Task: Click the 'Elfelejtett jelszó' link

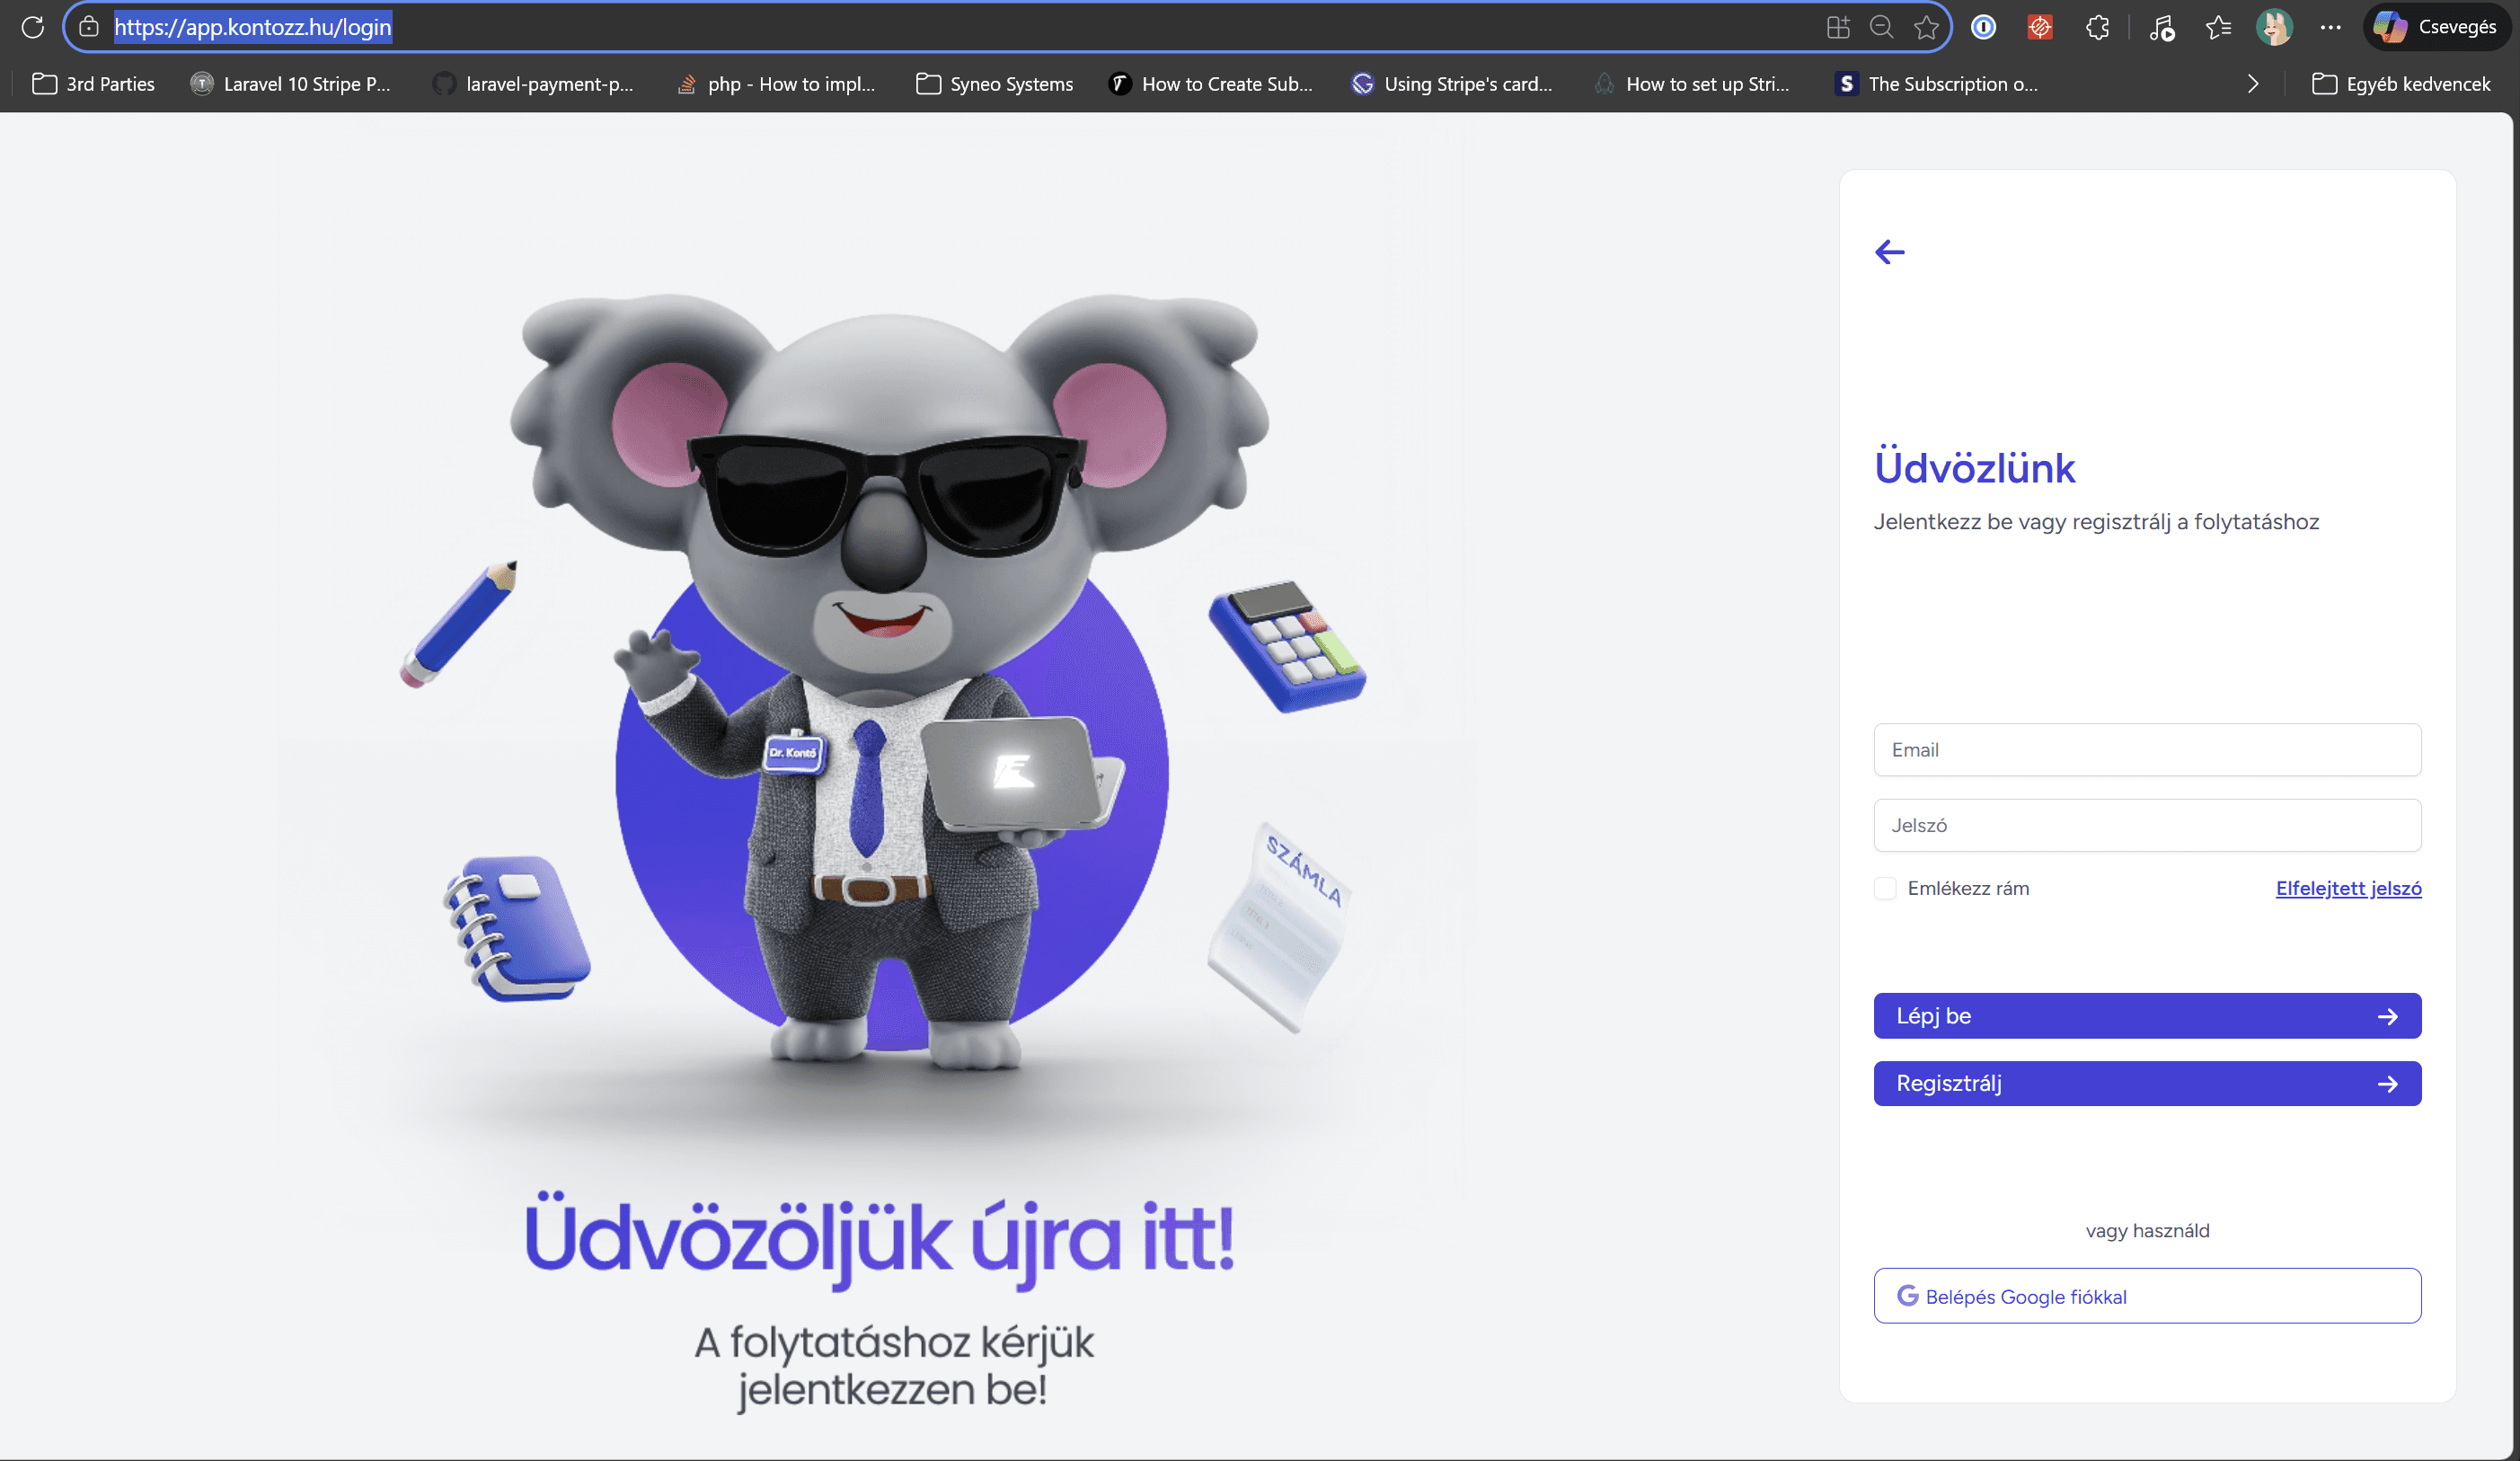Action: click(2348, 888)
